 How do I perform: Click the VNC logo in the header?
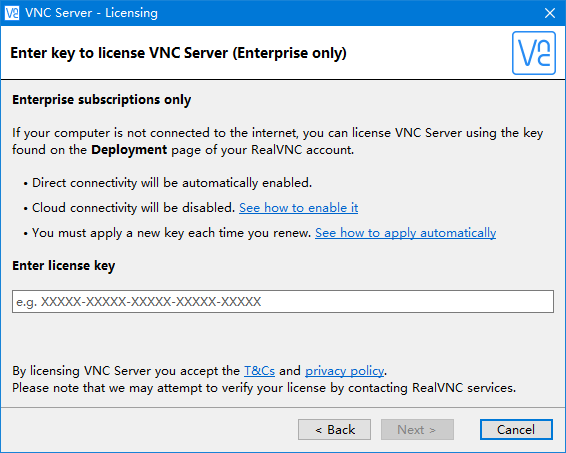point(534,53)
